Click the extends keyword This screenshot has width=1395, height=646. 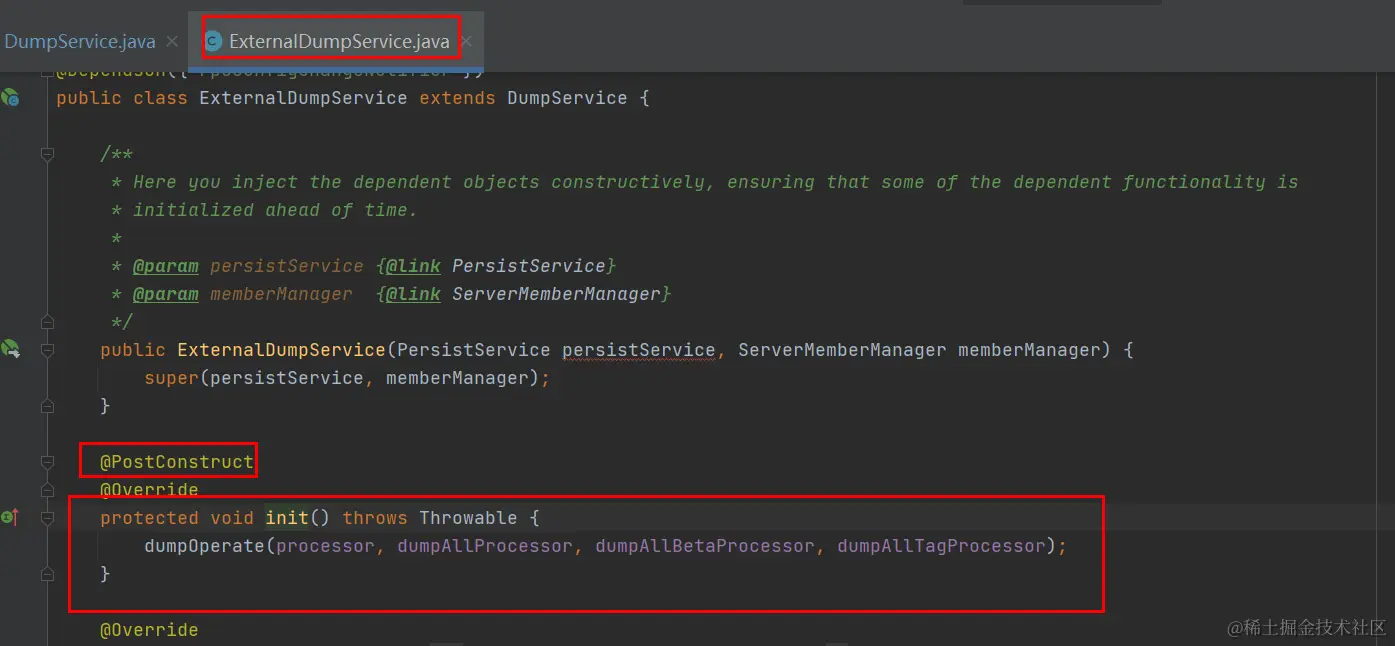457,98
